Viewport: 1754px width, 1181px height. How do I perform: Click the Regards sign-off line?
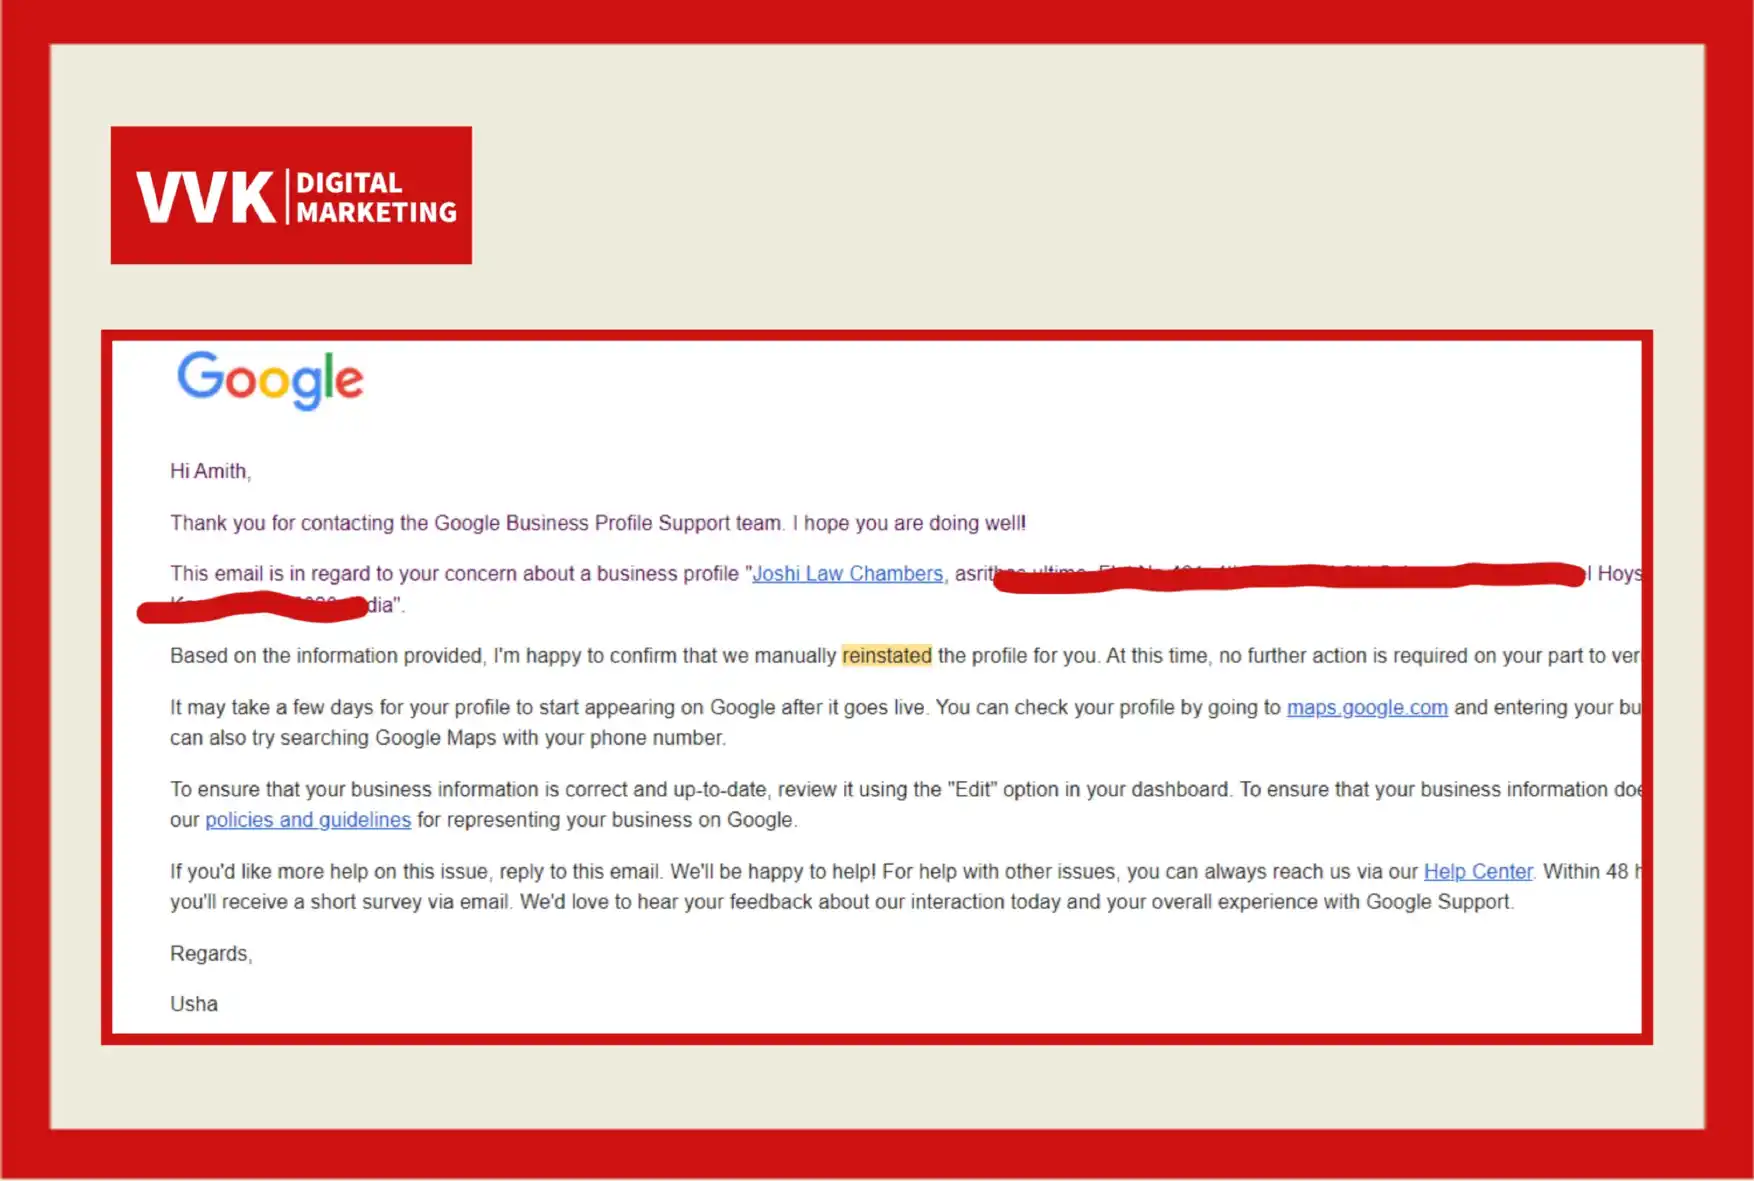211,953
